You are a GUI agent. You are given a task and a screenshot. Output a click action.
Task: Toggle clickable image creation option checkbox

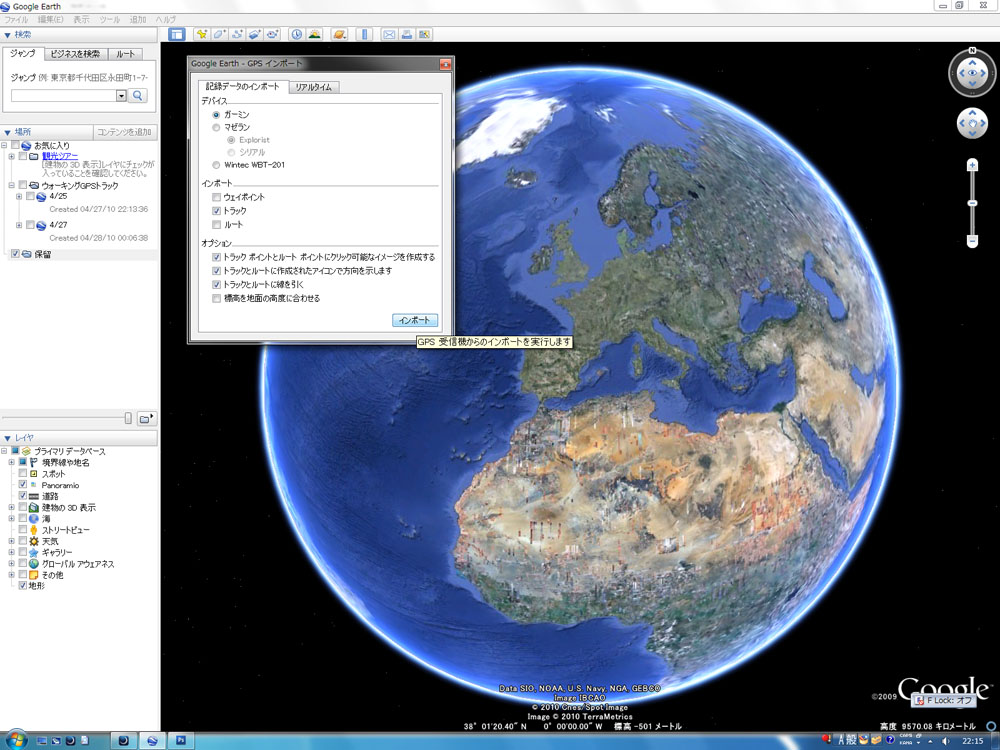coord(216,257)
